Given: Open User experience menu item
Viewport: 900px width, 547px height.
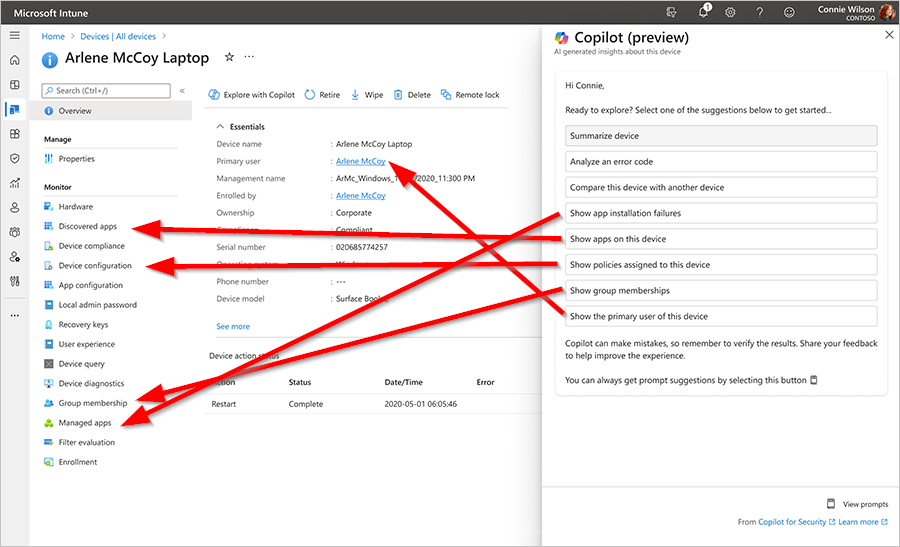Looking at the screenshot, I should pos(79,344).
